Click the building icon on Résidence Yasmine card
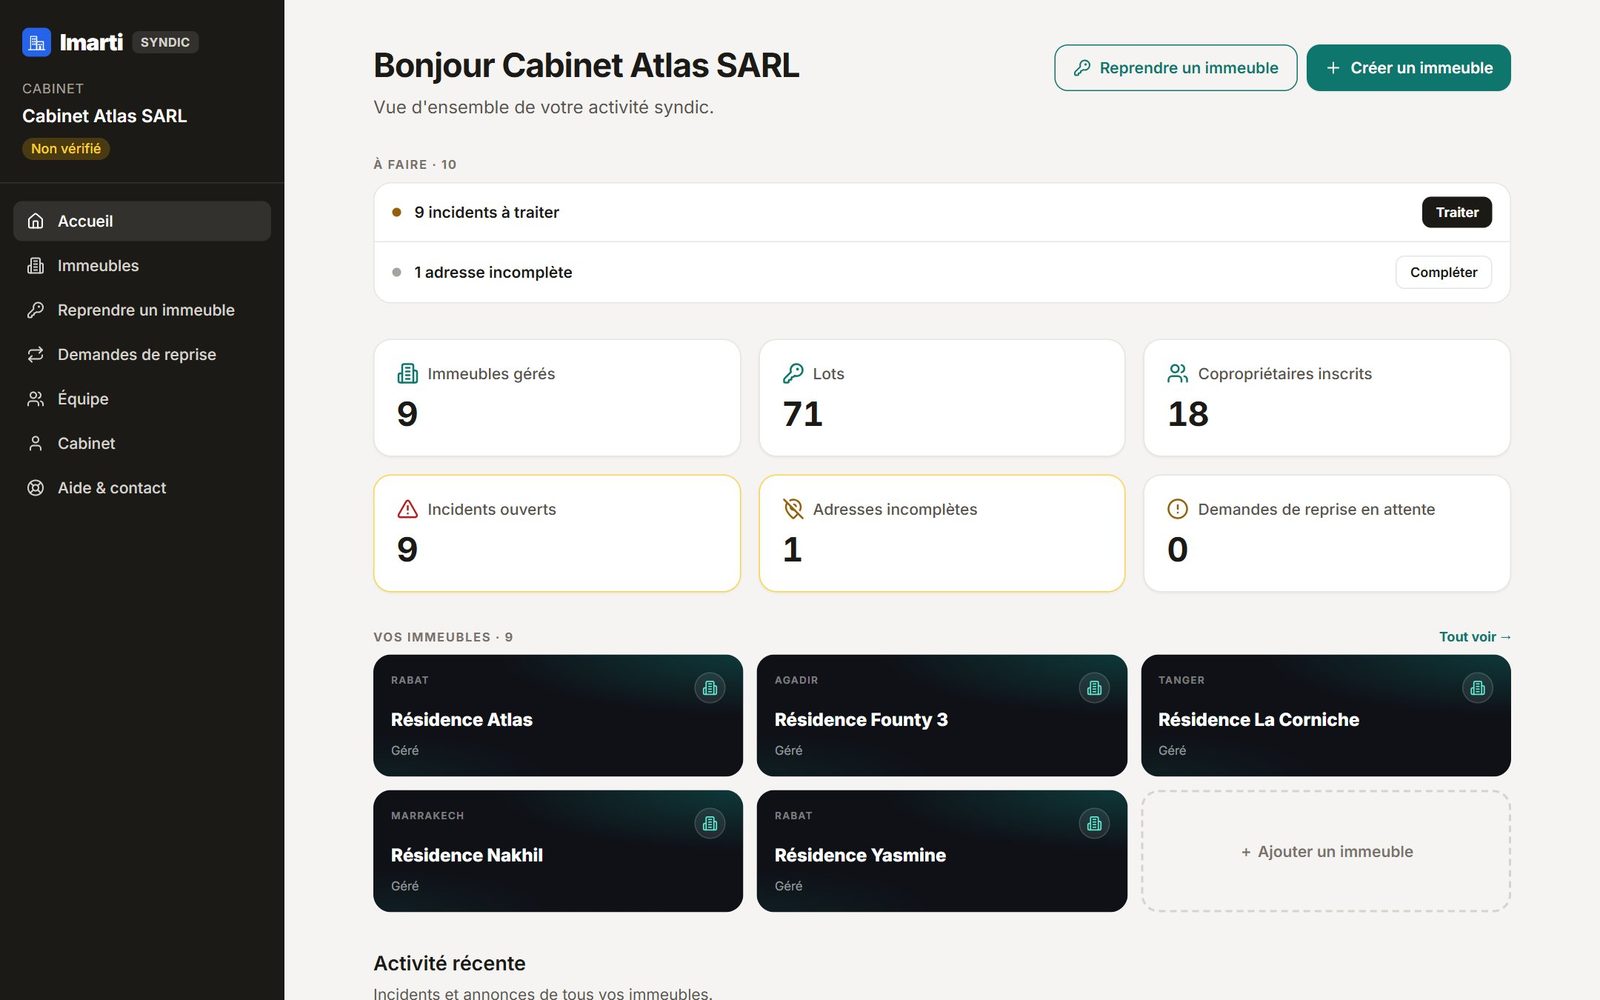This screenshot has width=1600, height=1000. pos(1094,824)
